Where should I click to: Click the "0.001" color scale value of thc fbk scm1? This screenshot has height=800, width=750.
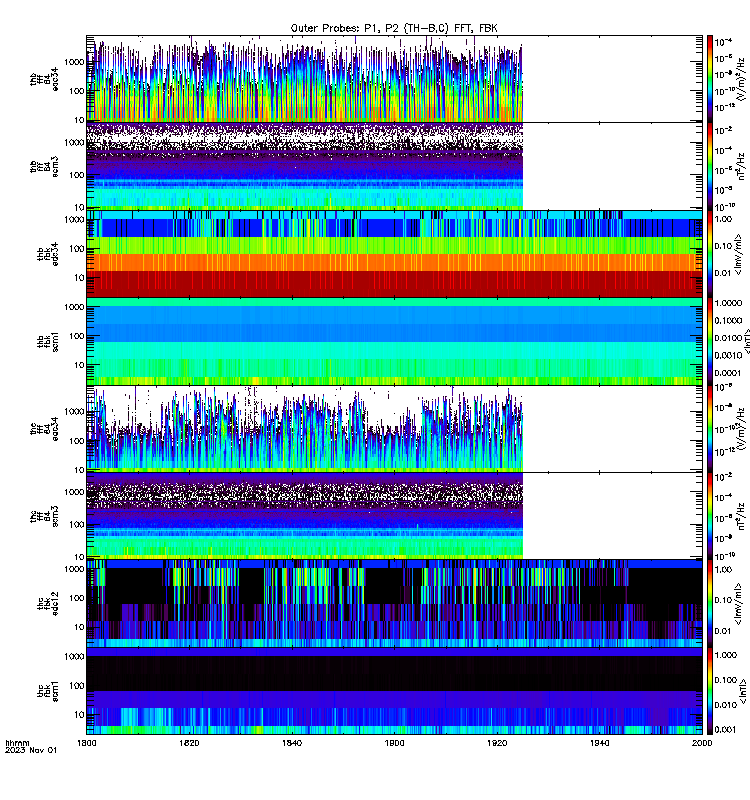(x=726, y=730)
